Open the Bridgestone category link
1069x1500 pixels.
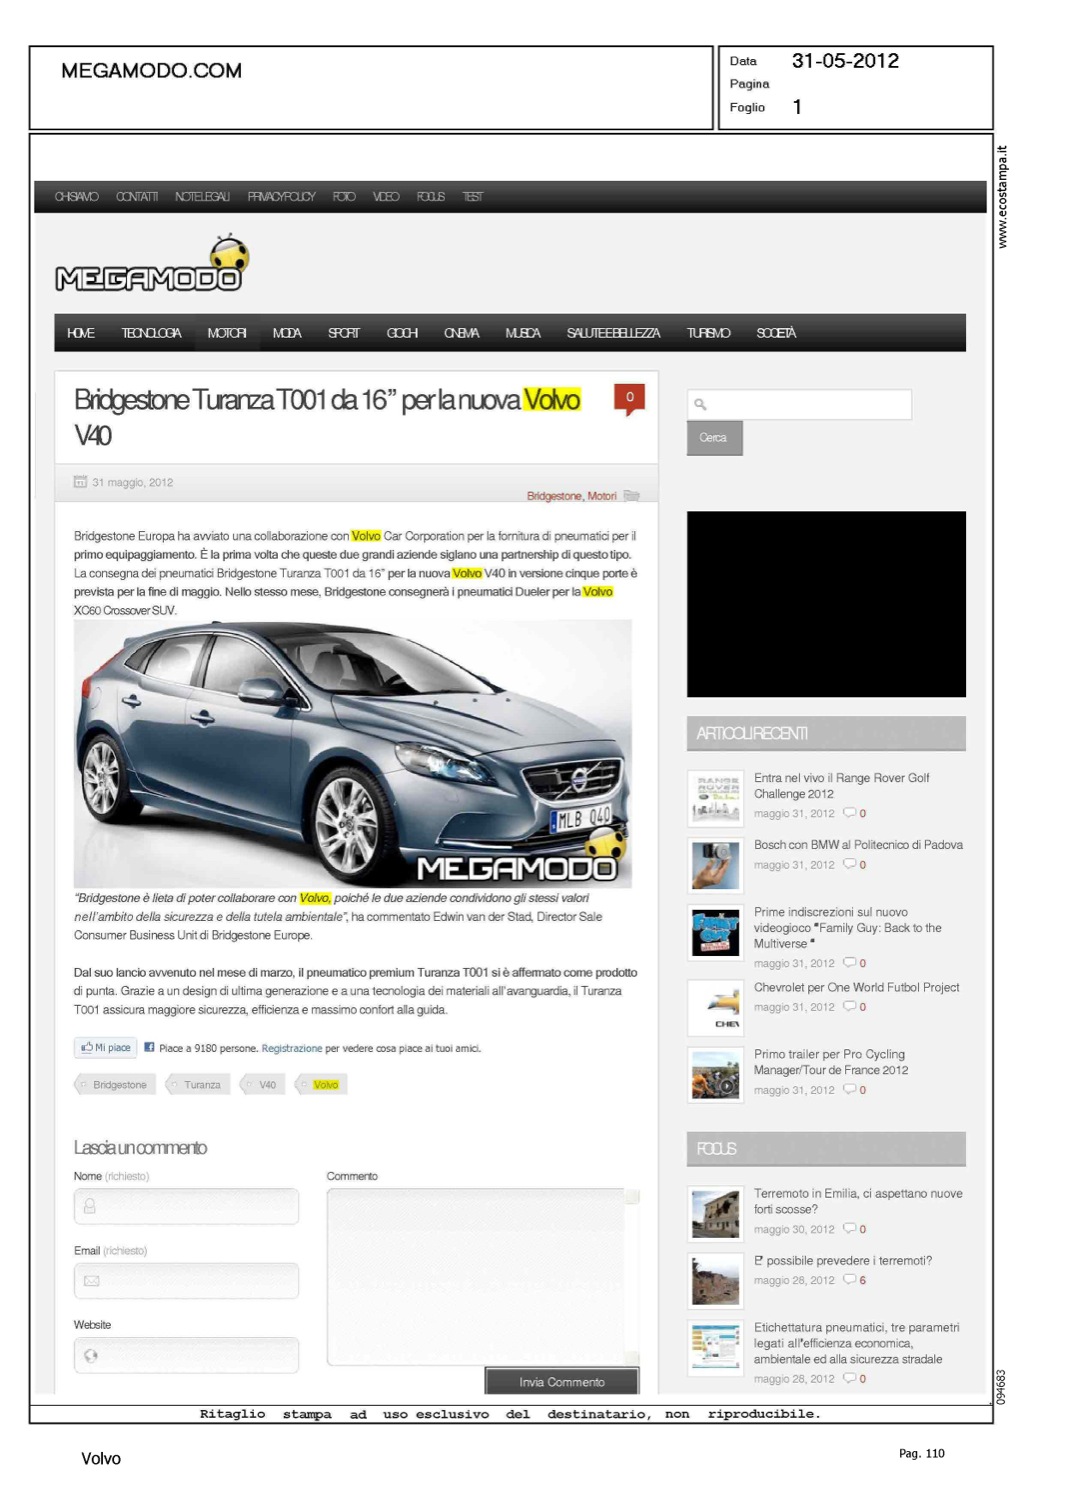553,496
